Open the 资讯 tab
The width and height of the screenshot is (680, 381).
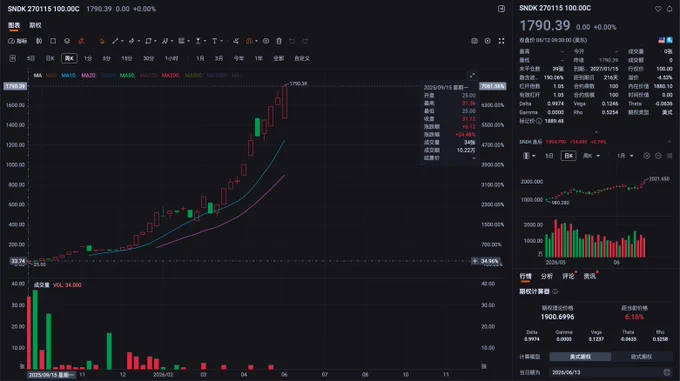589,276
